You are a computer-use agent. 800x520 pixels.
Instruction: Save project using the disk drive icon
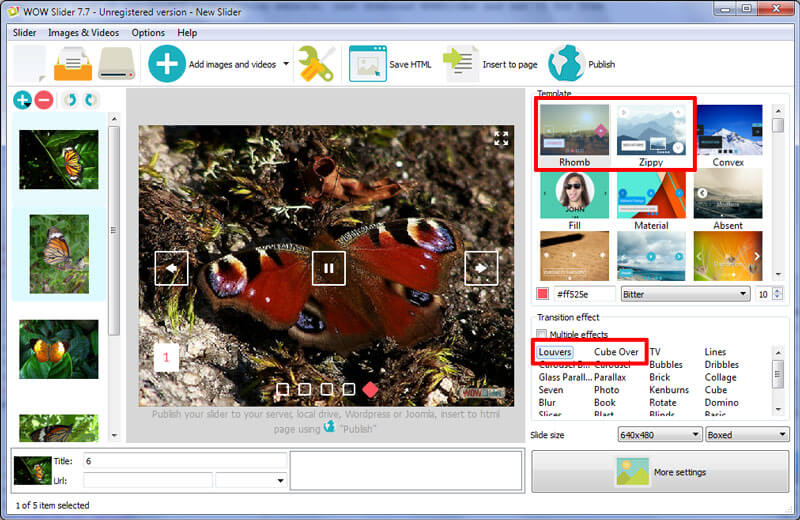click(116, 64)
